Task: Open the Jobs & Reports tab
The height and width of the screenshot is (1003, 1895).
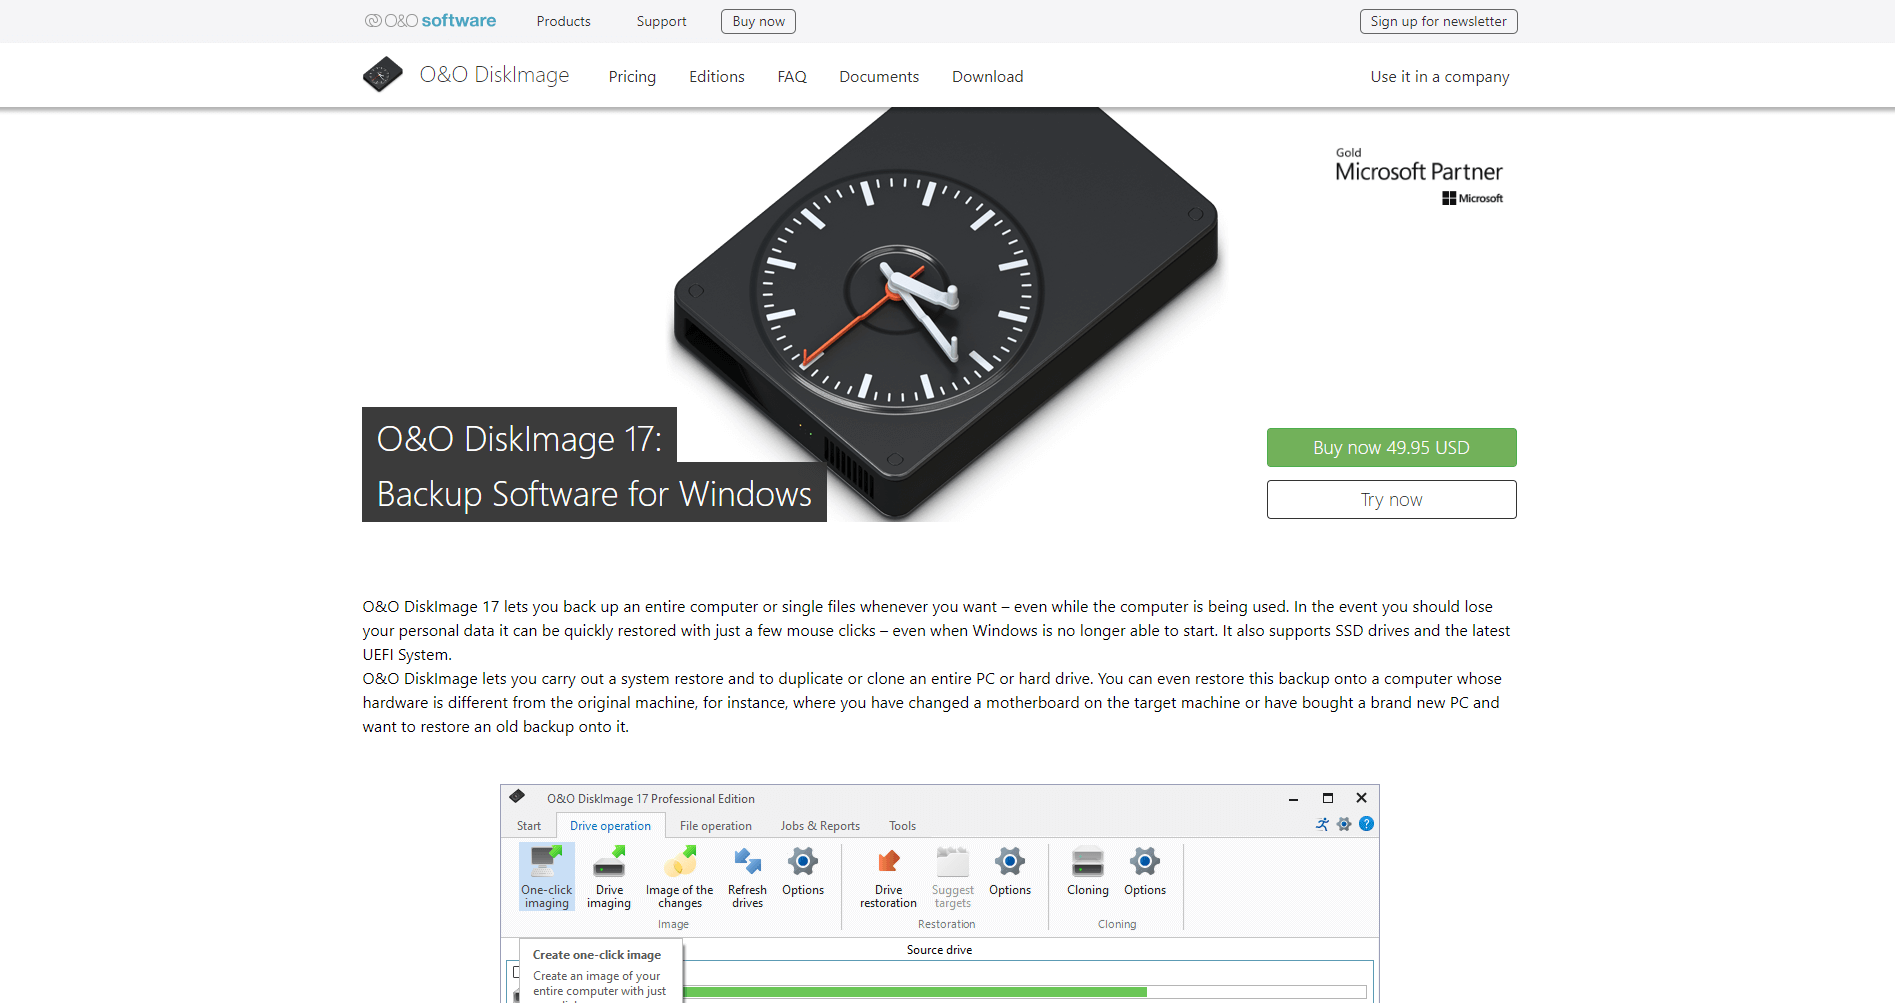Action: [x=820, y=826]
